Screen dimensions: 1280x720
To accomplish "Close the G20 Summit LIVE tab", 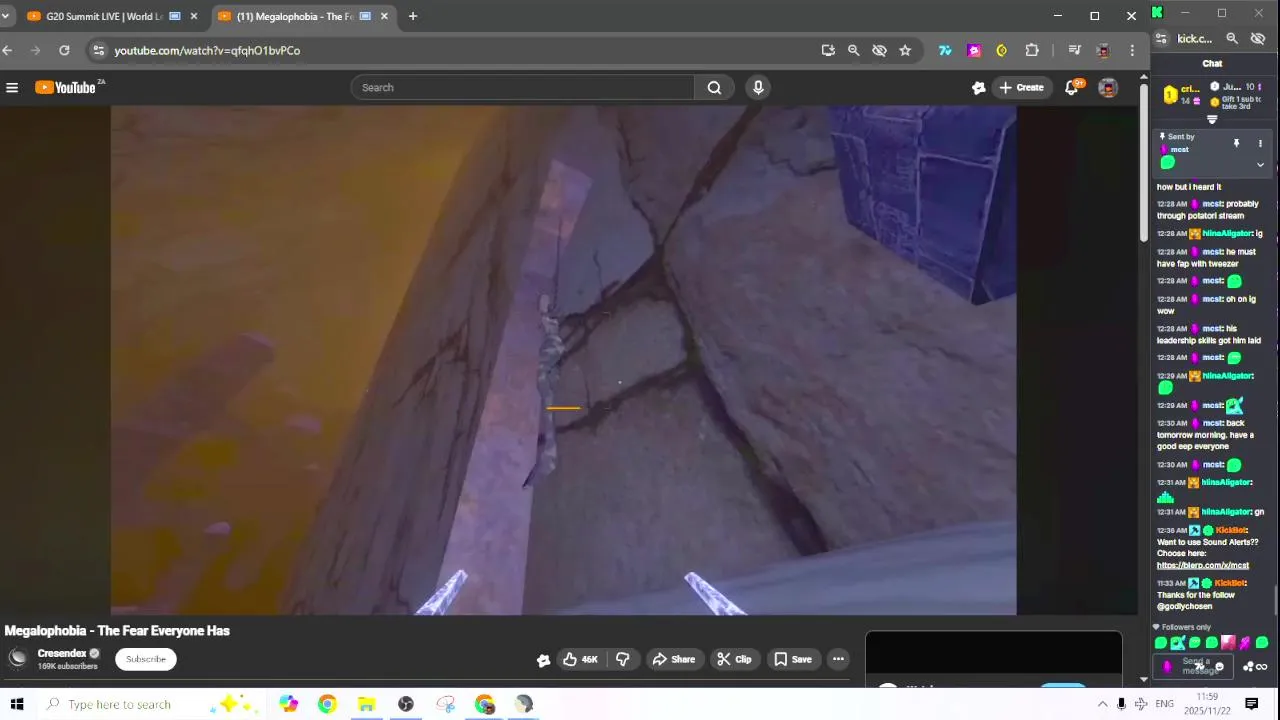I will pyautogui.click(x=194, y=16).
